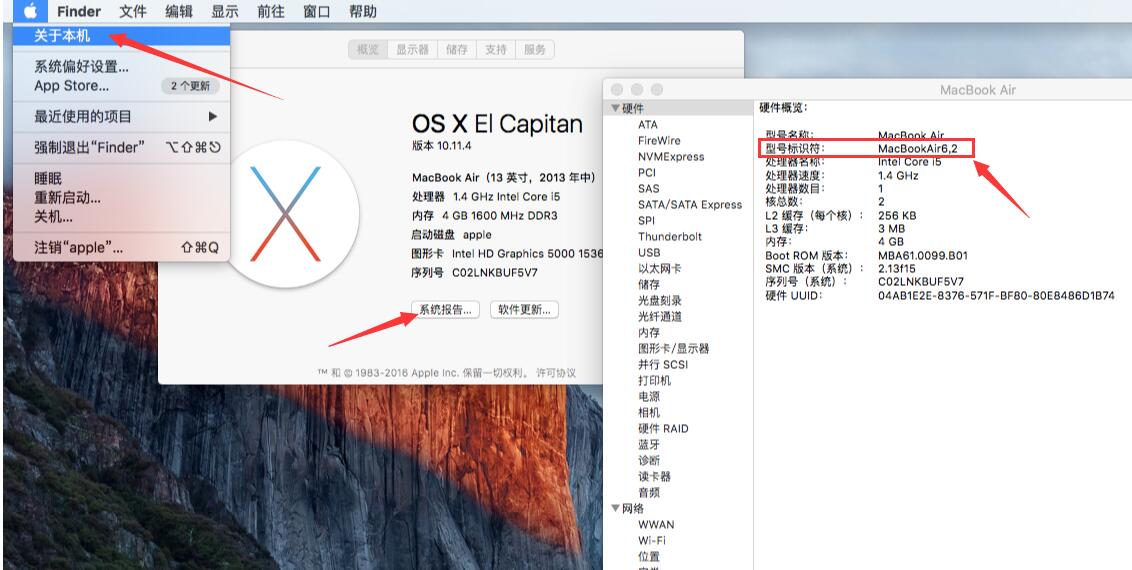Open the Finder menu bar item
The height and width of the screenshot is (570, 1132).
[79, 12]
